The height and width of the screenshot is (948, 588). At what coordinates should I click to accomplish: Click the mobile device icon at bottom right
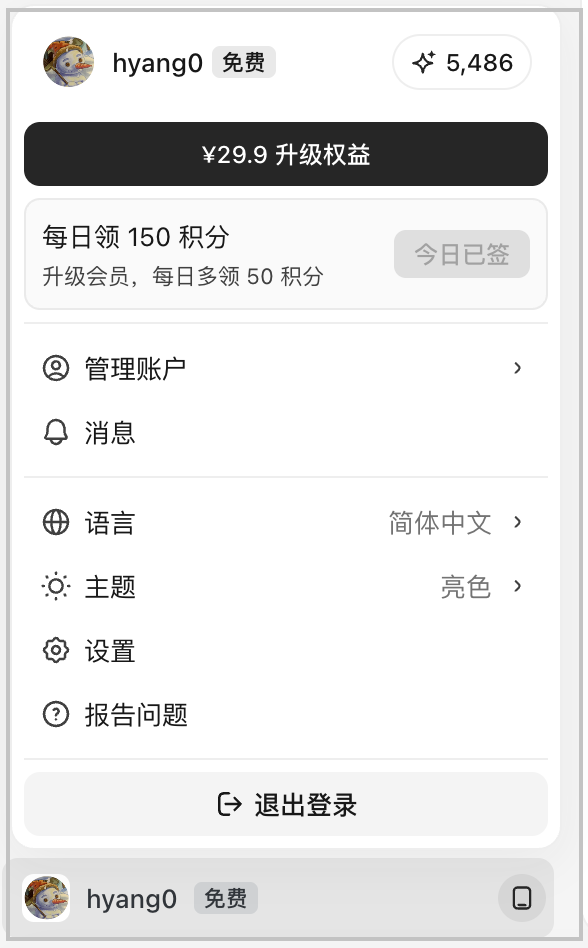coord(522,898)
